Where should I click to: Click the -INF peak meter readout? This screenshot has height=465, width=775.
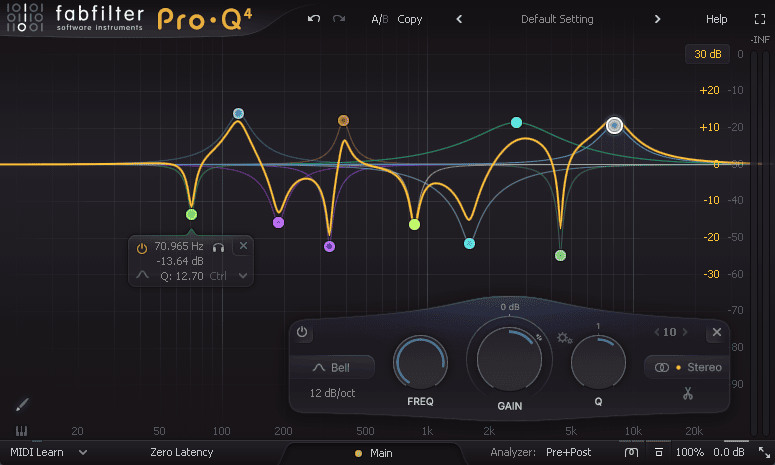[x=760, y=40]
